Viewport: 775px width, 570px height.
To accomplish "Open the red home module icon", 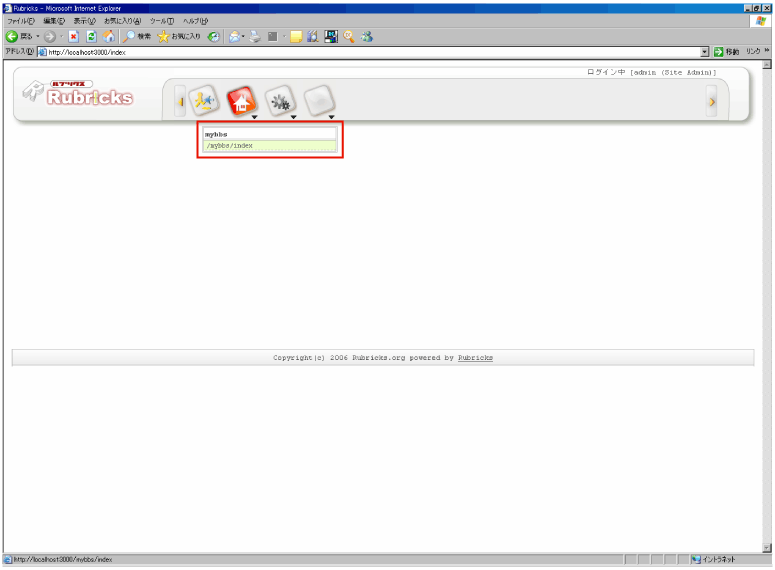I will 242,101.
